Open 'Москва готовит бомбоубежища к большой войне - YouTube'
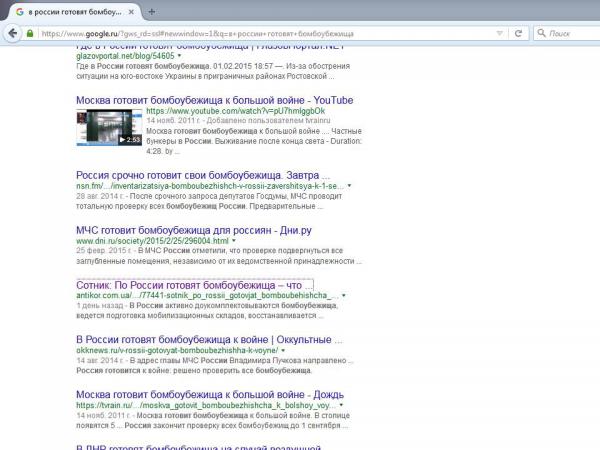600x450 pixels. [214, 100]
